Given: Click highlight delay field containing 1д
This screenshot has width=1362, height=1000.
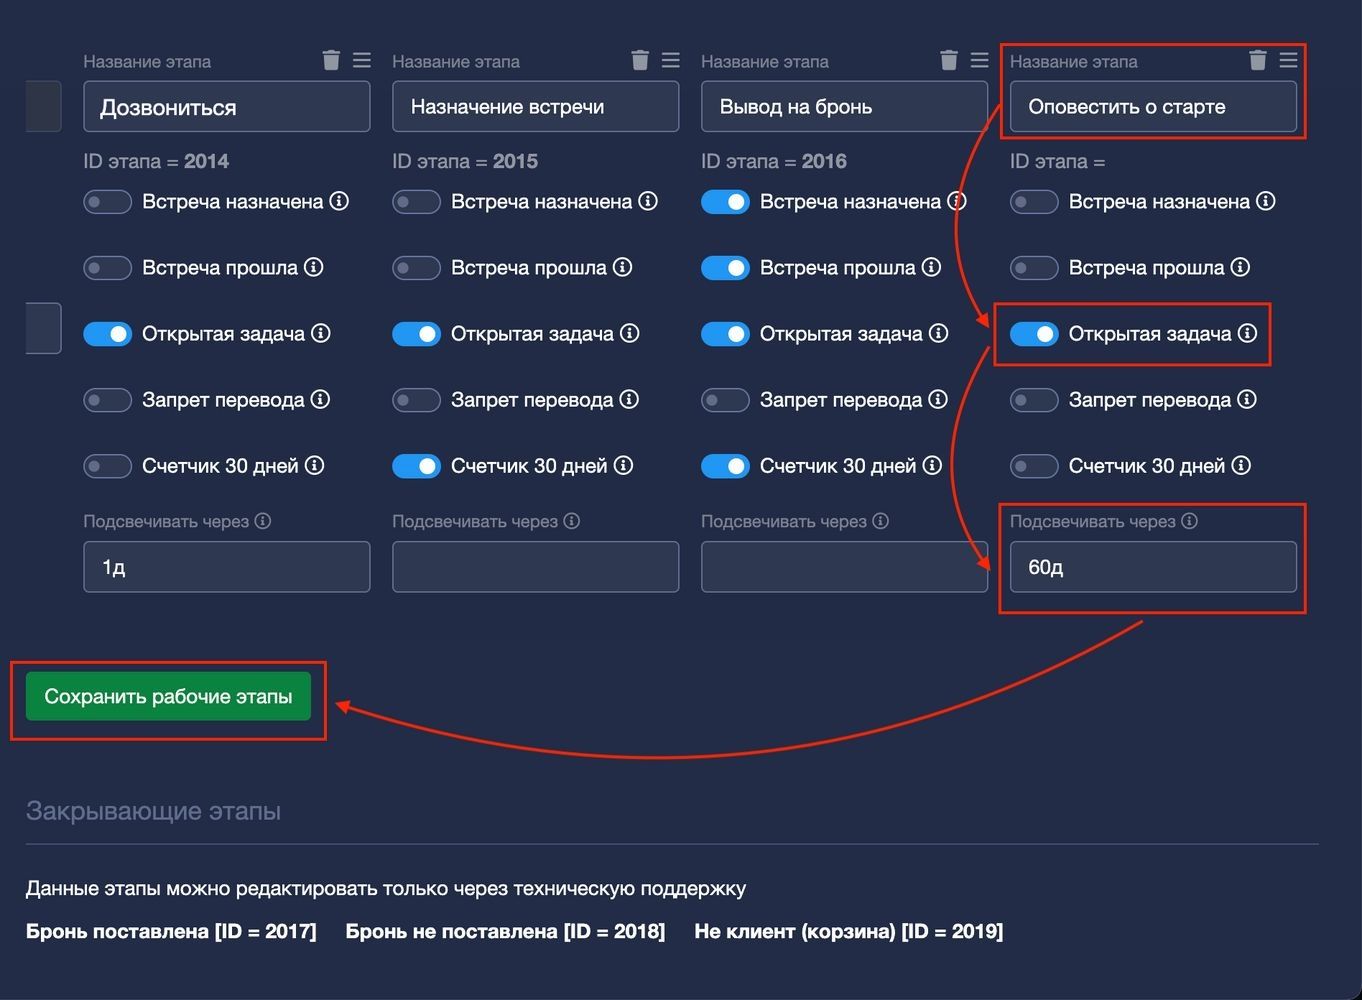Looking at the screenshot, I should [227, 567].
